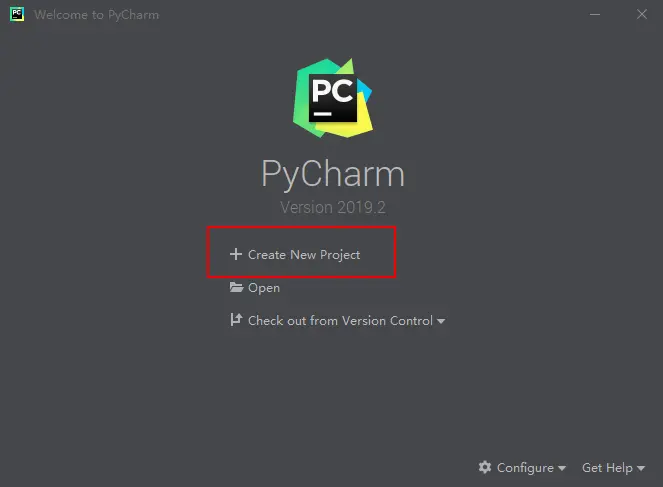The image size is (663, 487).
Task: Select Check out from Version Control
Action: pos(340,321)
